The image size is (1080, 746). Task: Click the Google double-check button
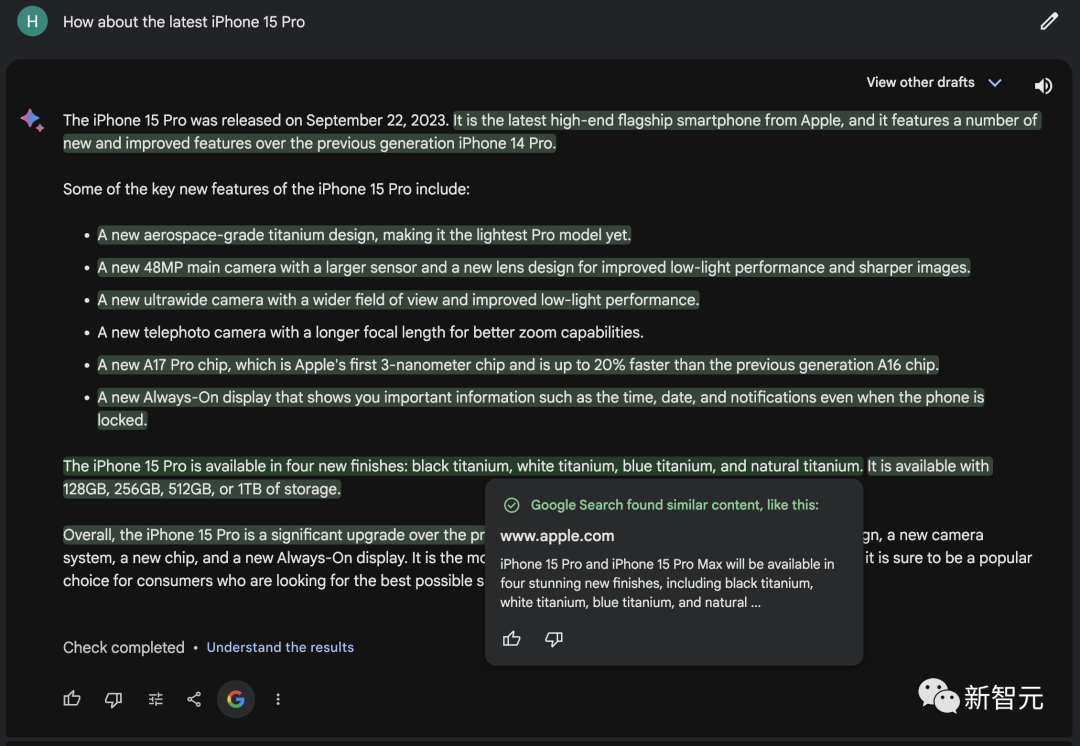click(236, 699)
